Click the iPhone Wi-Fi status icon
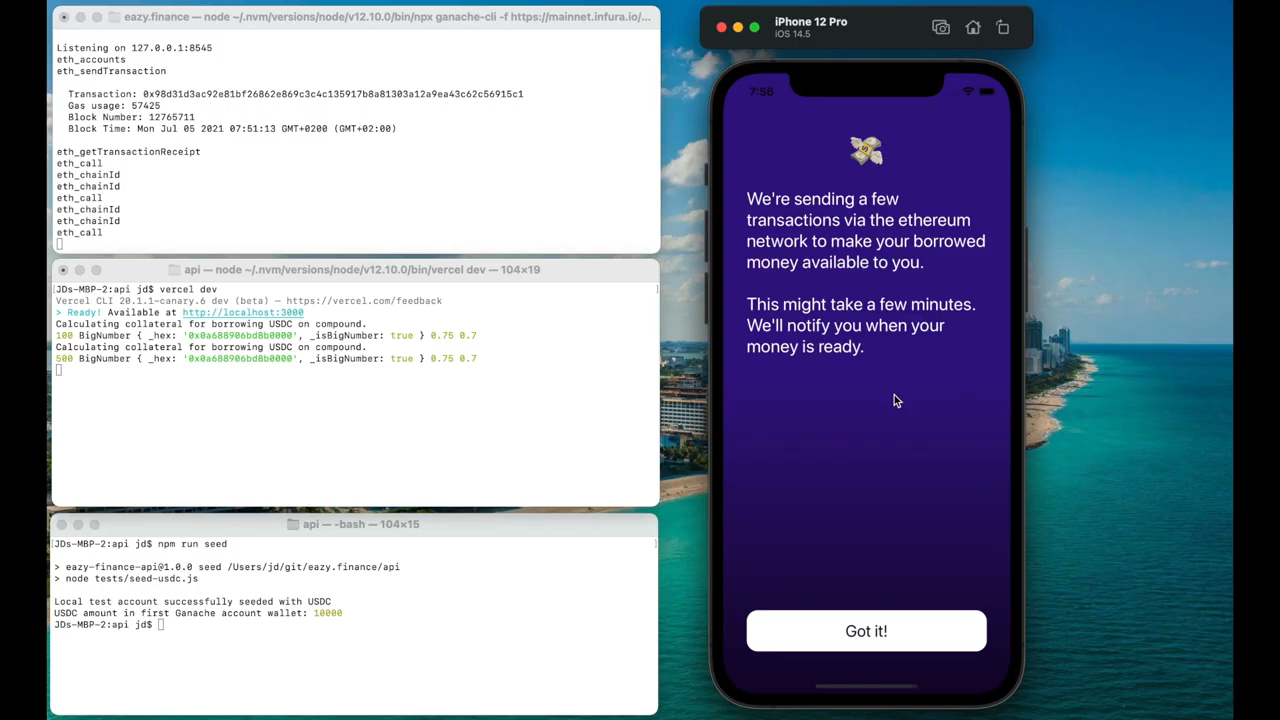Image resolution: width=1280 pixels, height=720 pixels. (x=967, y=92)
